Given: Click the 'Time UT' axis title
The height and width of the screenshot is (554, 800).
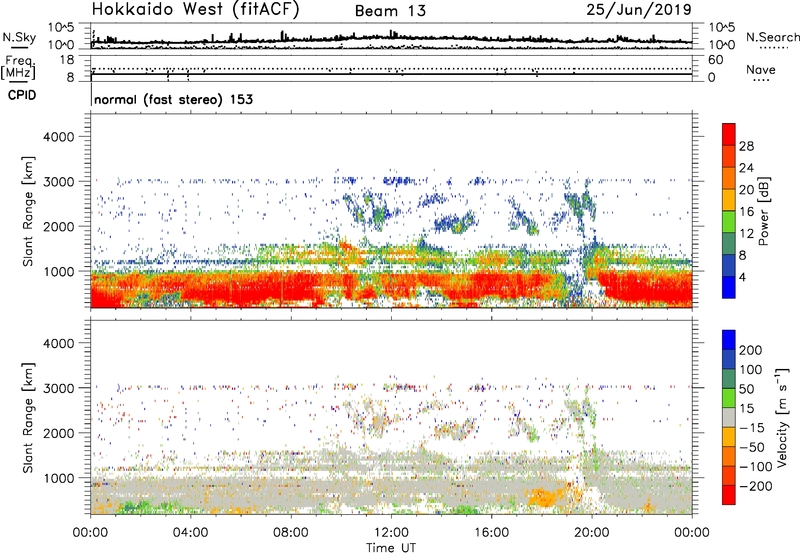Looking at the screenshot, I should [x=391, y=548].
